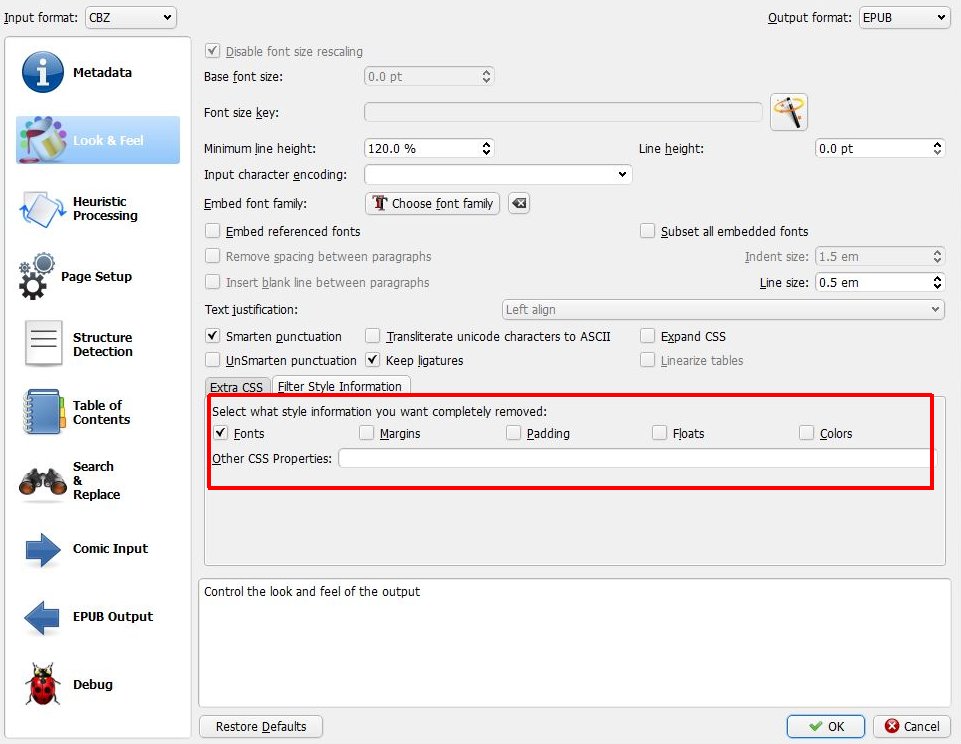
Task: Check UnSmarten punctuation
Action: point(212,360)
